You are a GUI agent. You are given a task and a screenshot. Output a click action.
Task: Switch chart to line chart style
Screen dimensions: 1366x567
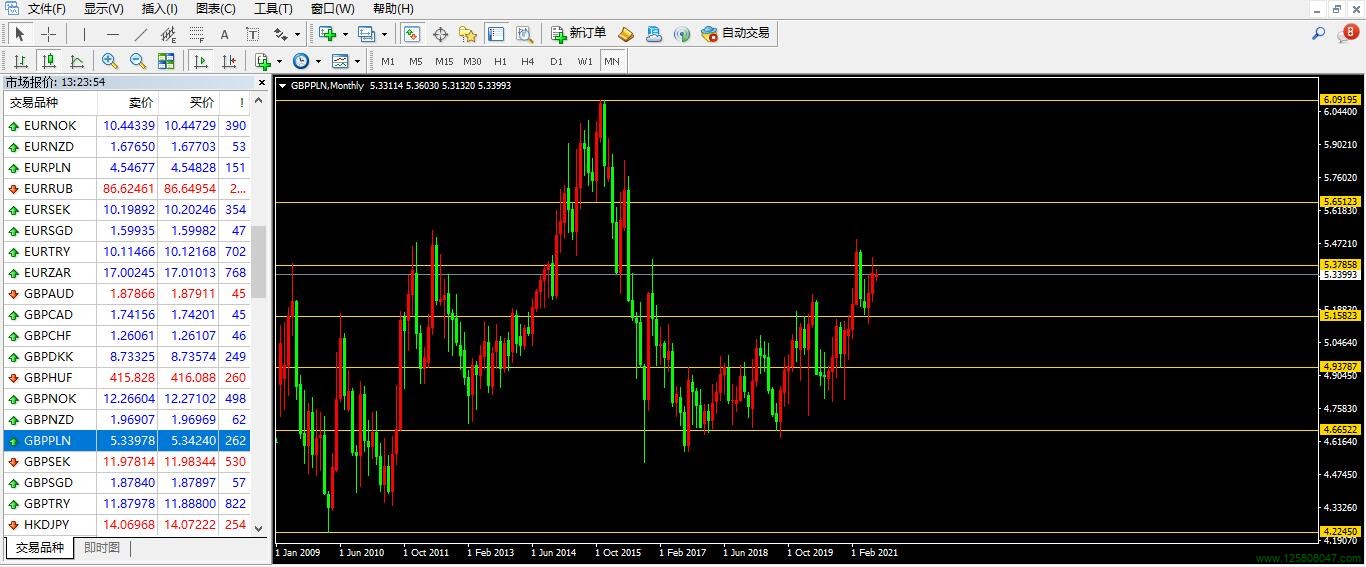[76, 61]
